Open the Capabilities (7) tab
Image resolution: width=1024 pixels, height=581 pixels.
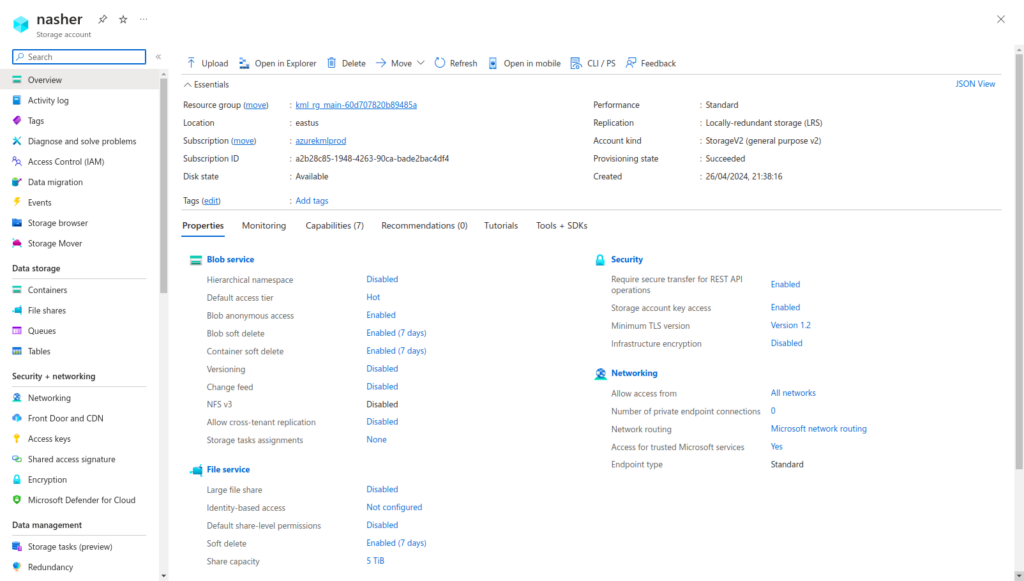tap(334, 226)
